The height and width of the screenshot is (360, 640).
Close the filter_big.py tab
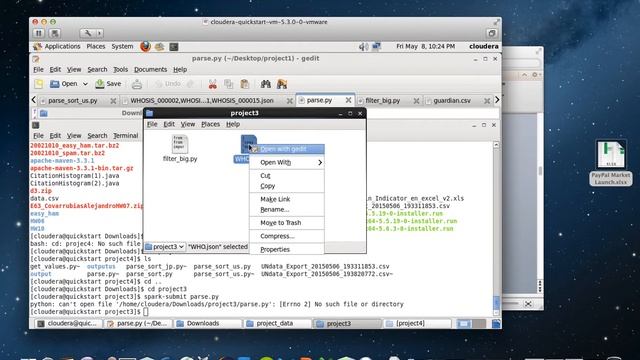(416, 101)
